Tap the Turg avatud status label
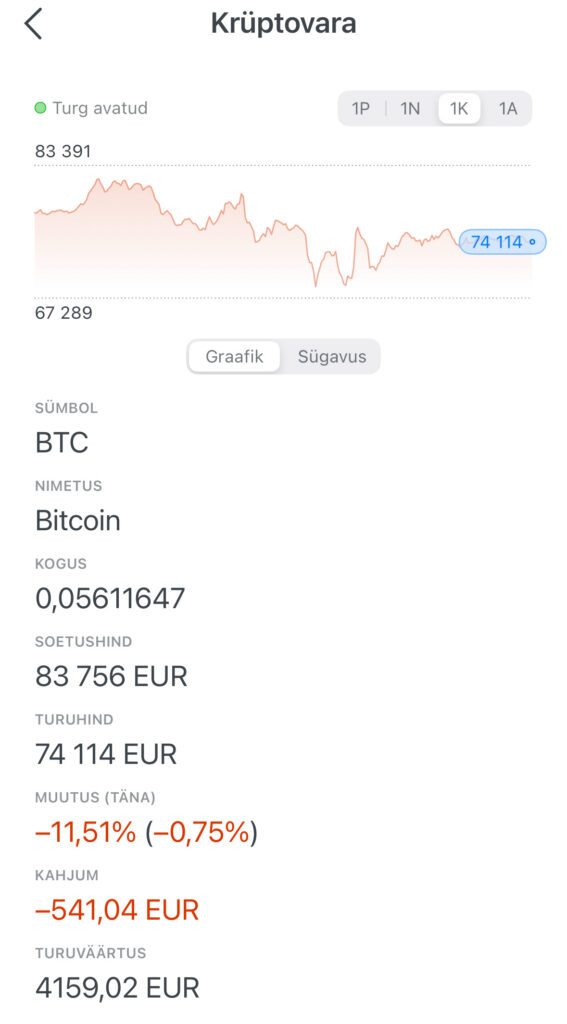Image resolution: width=567 pixels, height=1024 pixels. tap(100, 108)
